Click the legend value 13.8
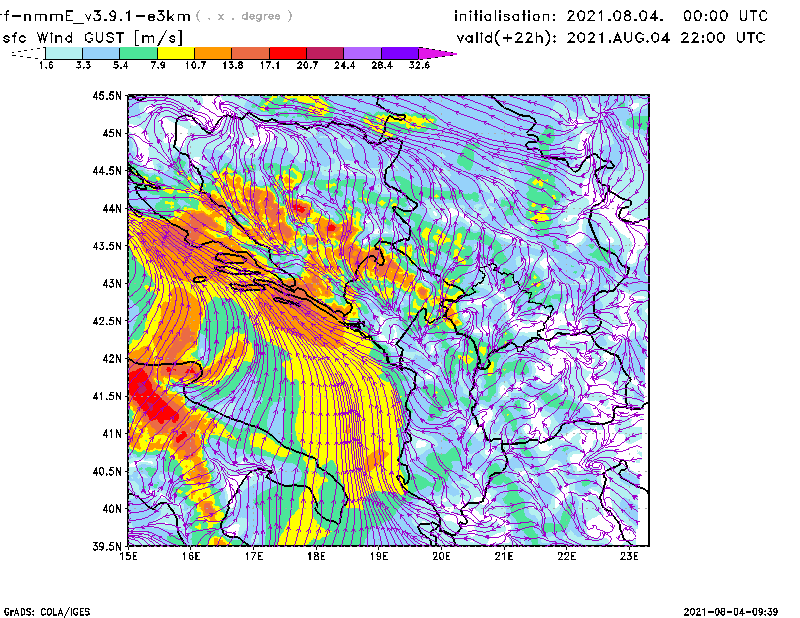This screenshot has height=618, width=800. pos(233,65)
